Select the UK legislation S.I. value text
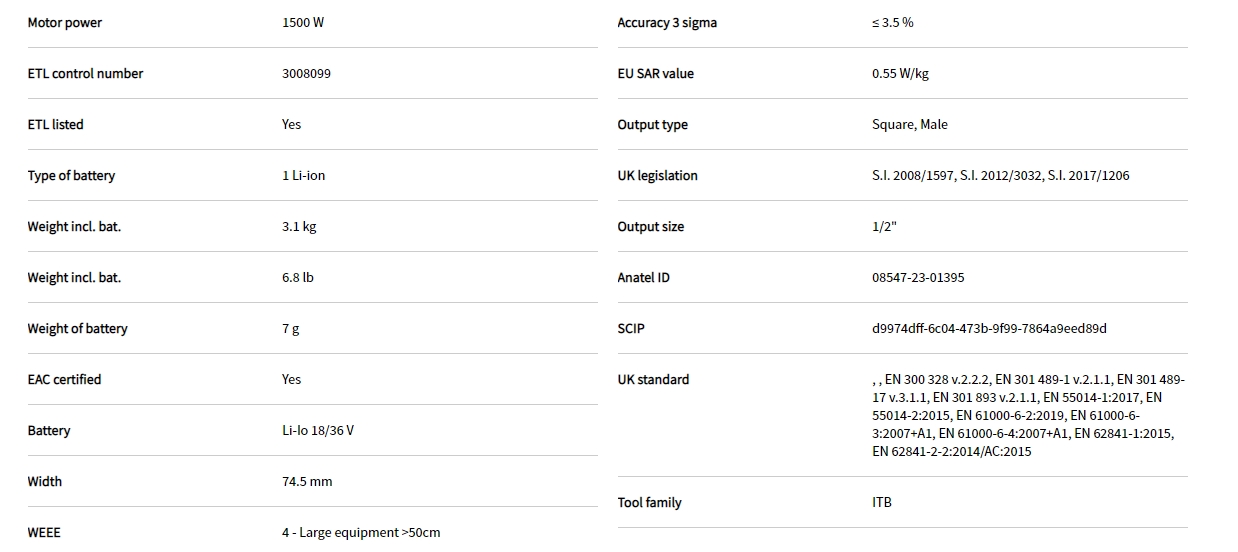Viewport: 1238px width, 552px height. click(1000, 176)
